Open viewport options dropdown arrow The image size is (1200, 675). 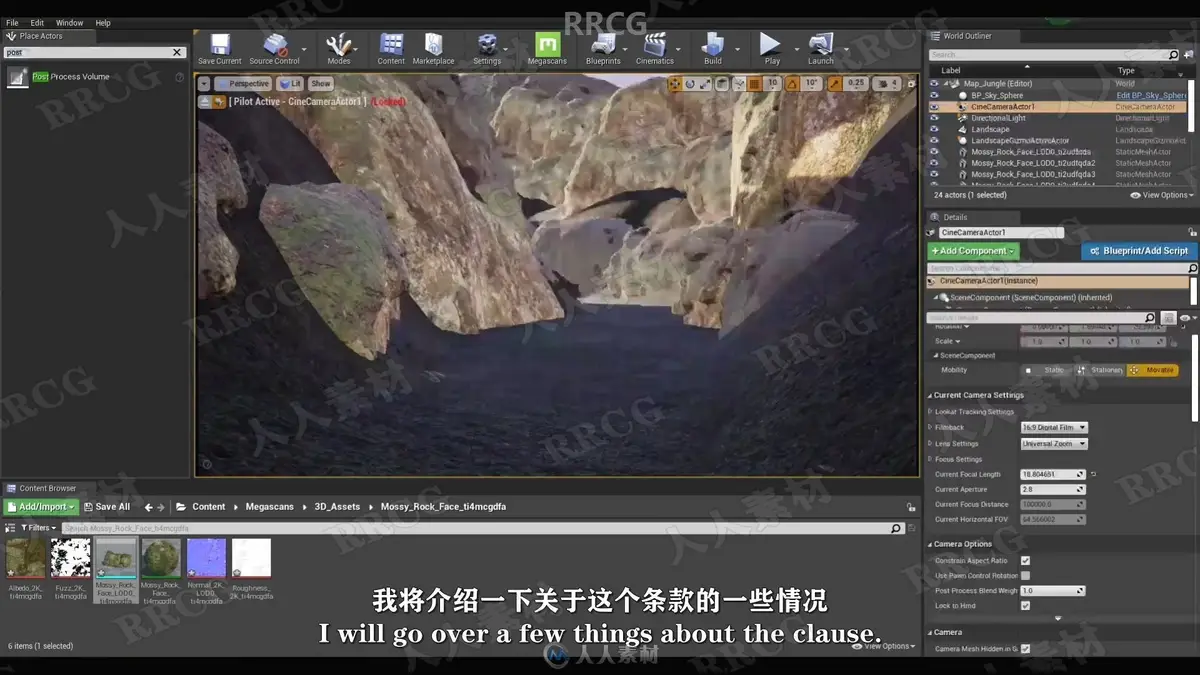click(204, 84)
